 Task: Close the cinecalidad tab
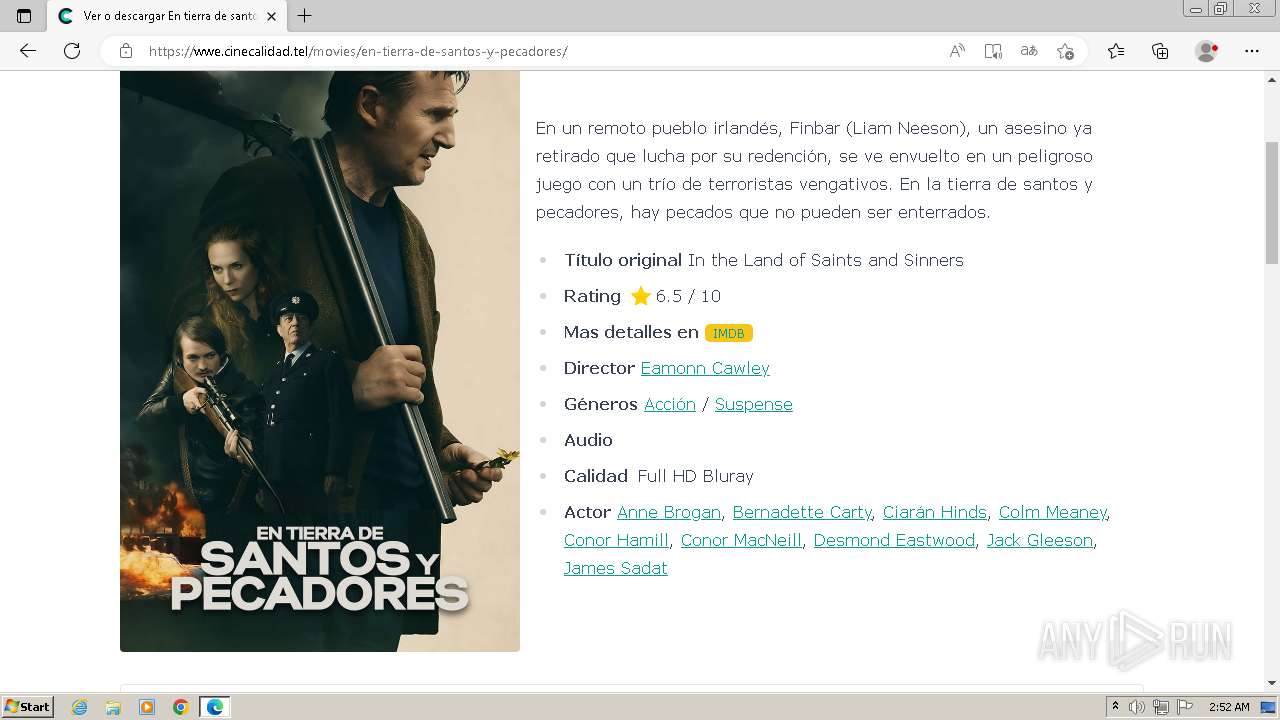pos(271,16)
